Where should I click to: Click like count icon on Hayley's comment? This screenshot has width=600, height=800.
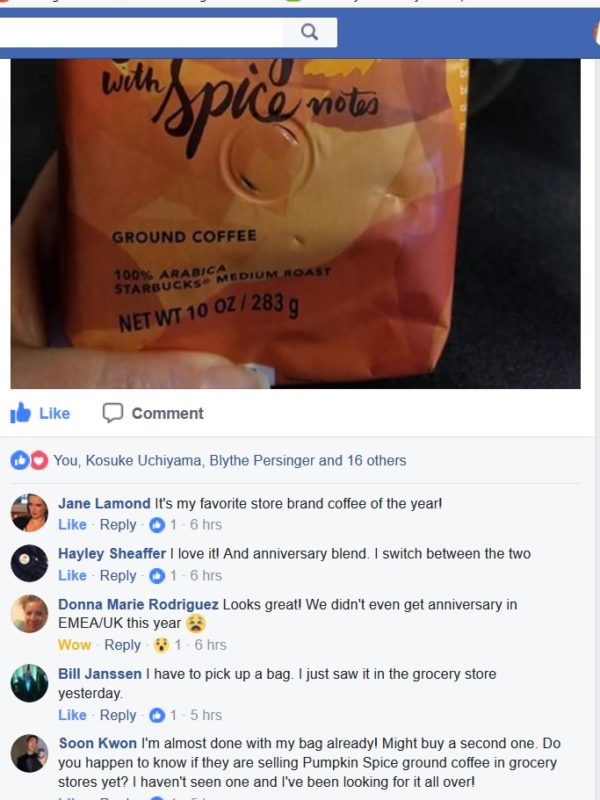pyautogui.click(x=157, y=576)
